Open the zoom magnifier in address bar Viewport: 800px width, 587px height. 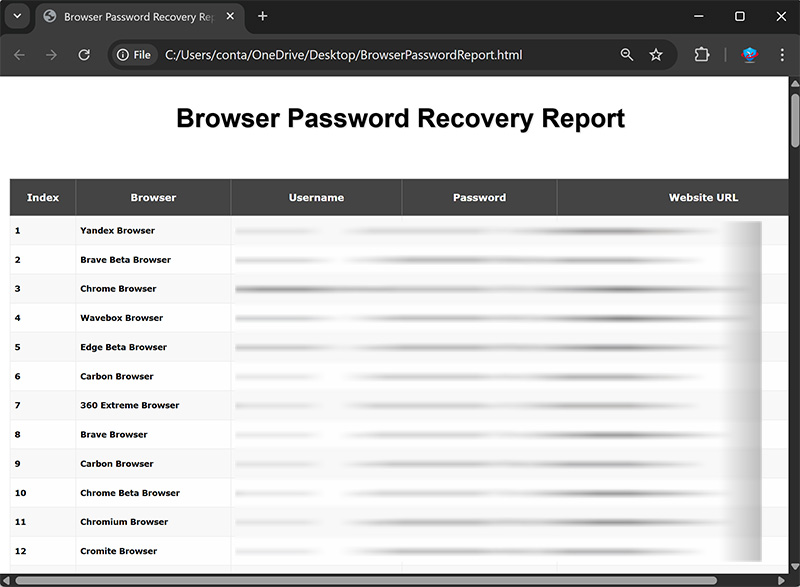point(627,55)
